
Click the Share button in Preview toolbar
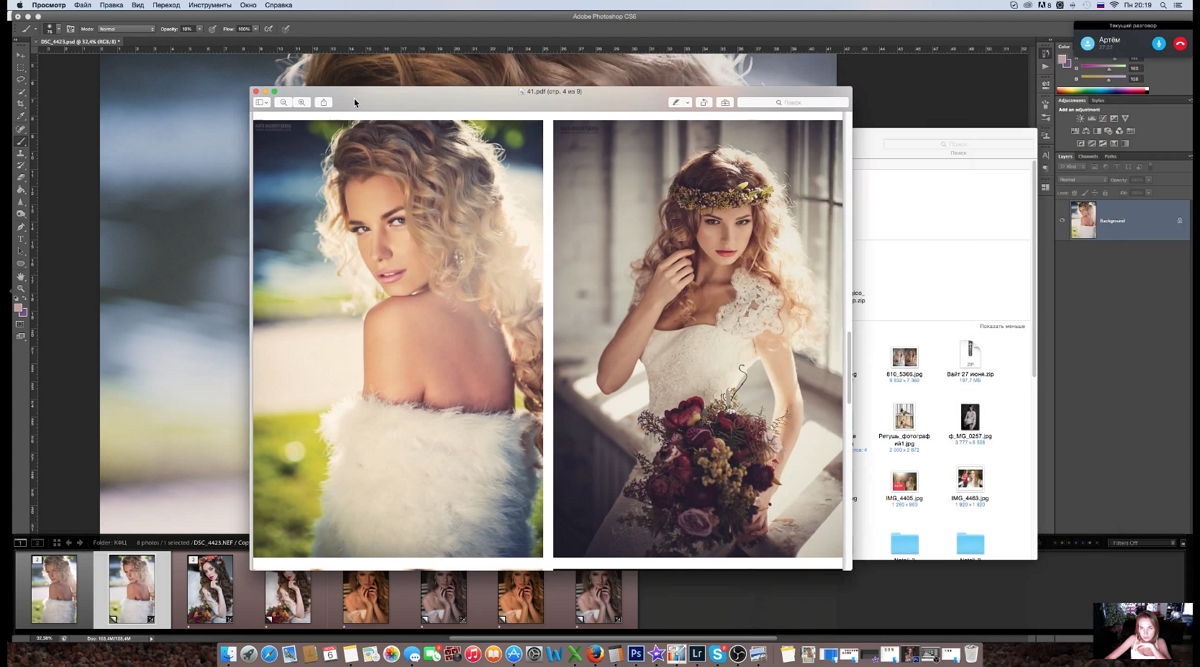point(324,102)
